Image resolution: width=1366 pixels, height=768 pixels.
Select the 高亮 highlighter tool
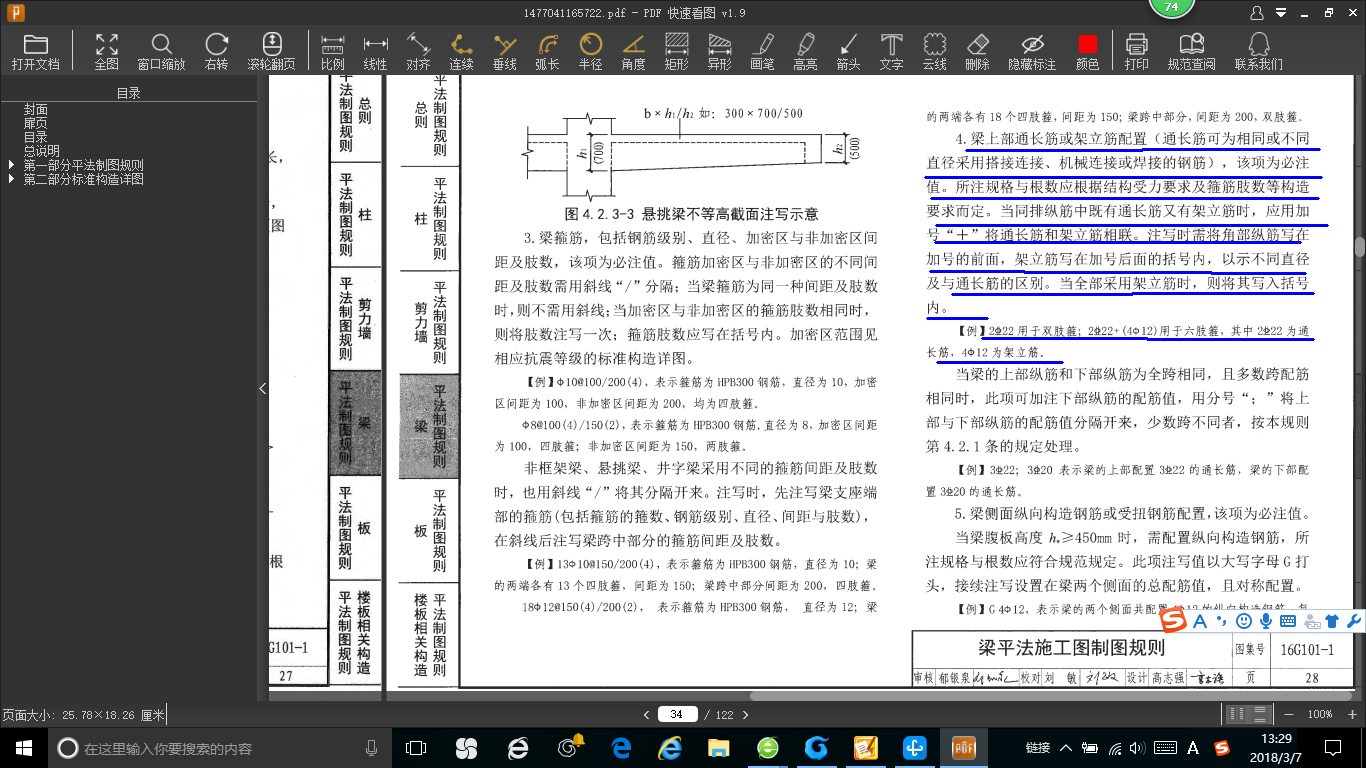[805, 51]
